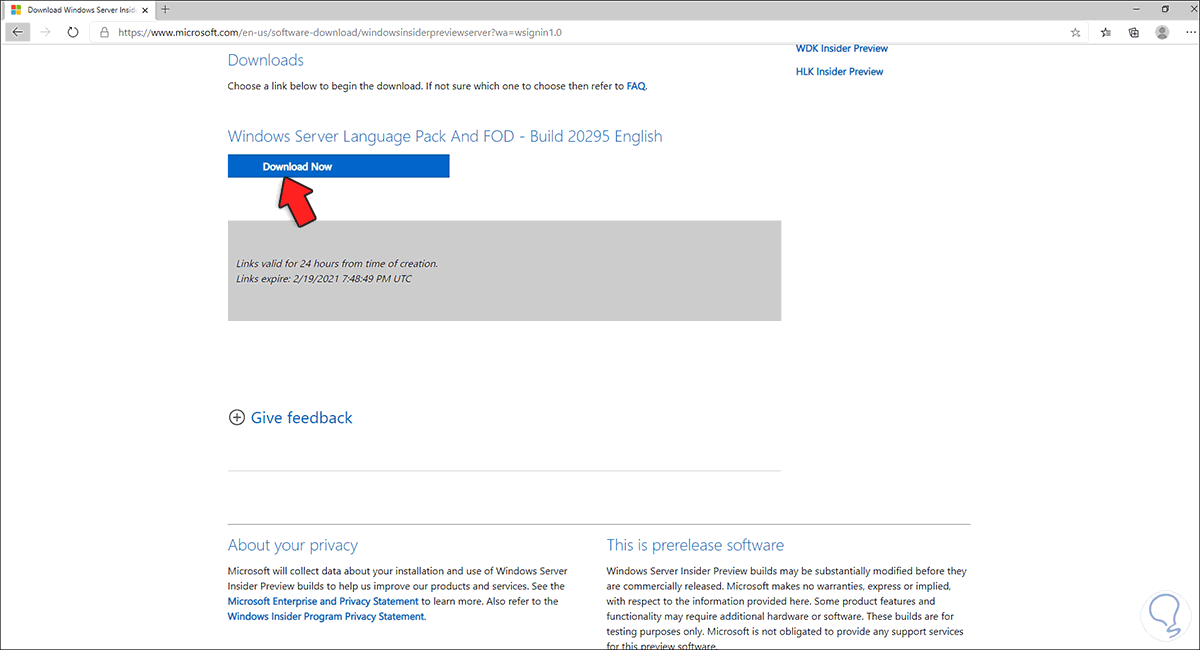The image size is (1200, 650).
Task: Open the HLK Insider Preview link
Action: pos(839,71)
